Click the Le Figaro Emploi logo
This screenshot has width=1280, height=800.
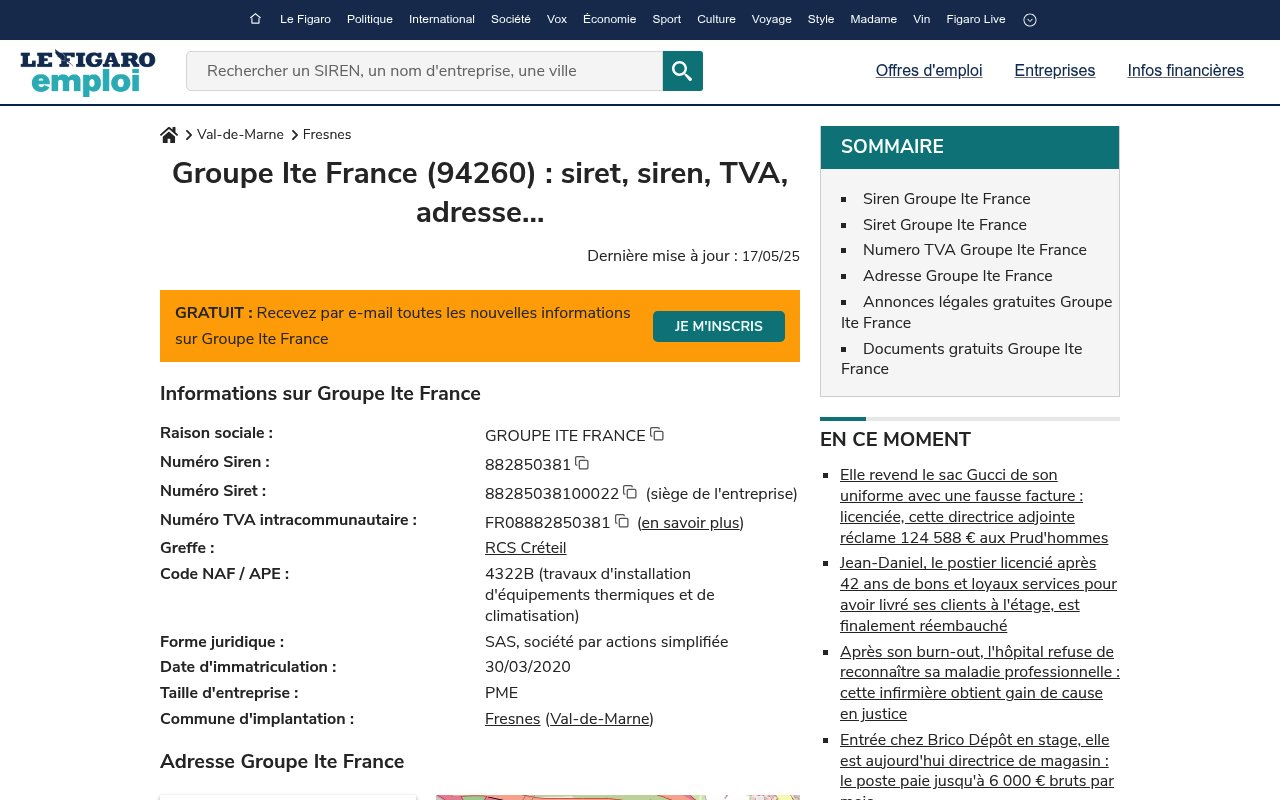[88, 72]
